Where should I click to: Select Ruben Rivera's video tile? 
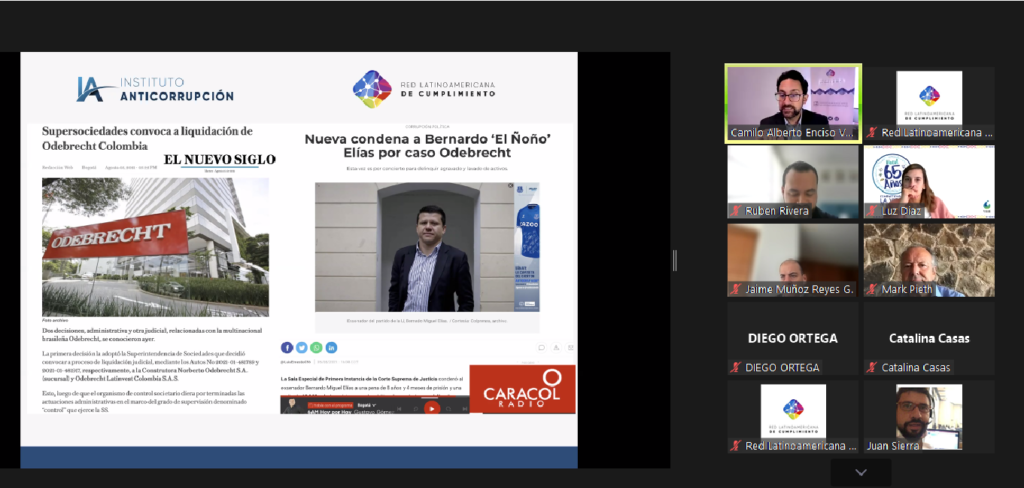pos(793,182)
